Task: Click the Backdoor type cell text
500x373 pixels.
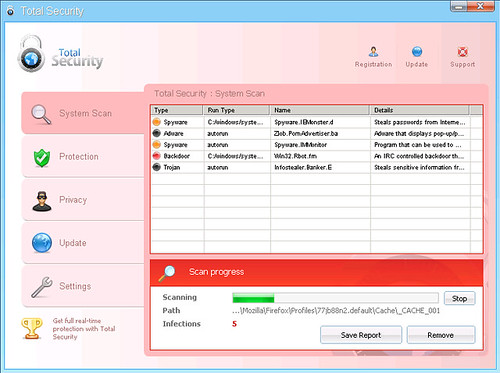Action: 176,156
